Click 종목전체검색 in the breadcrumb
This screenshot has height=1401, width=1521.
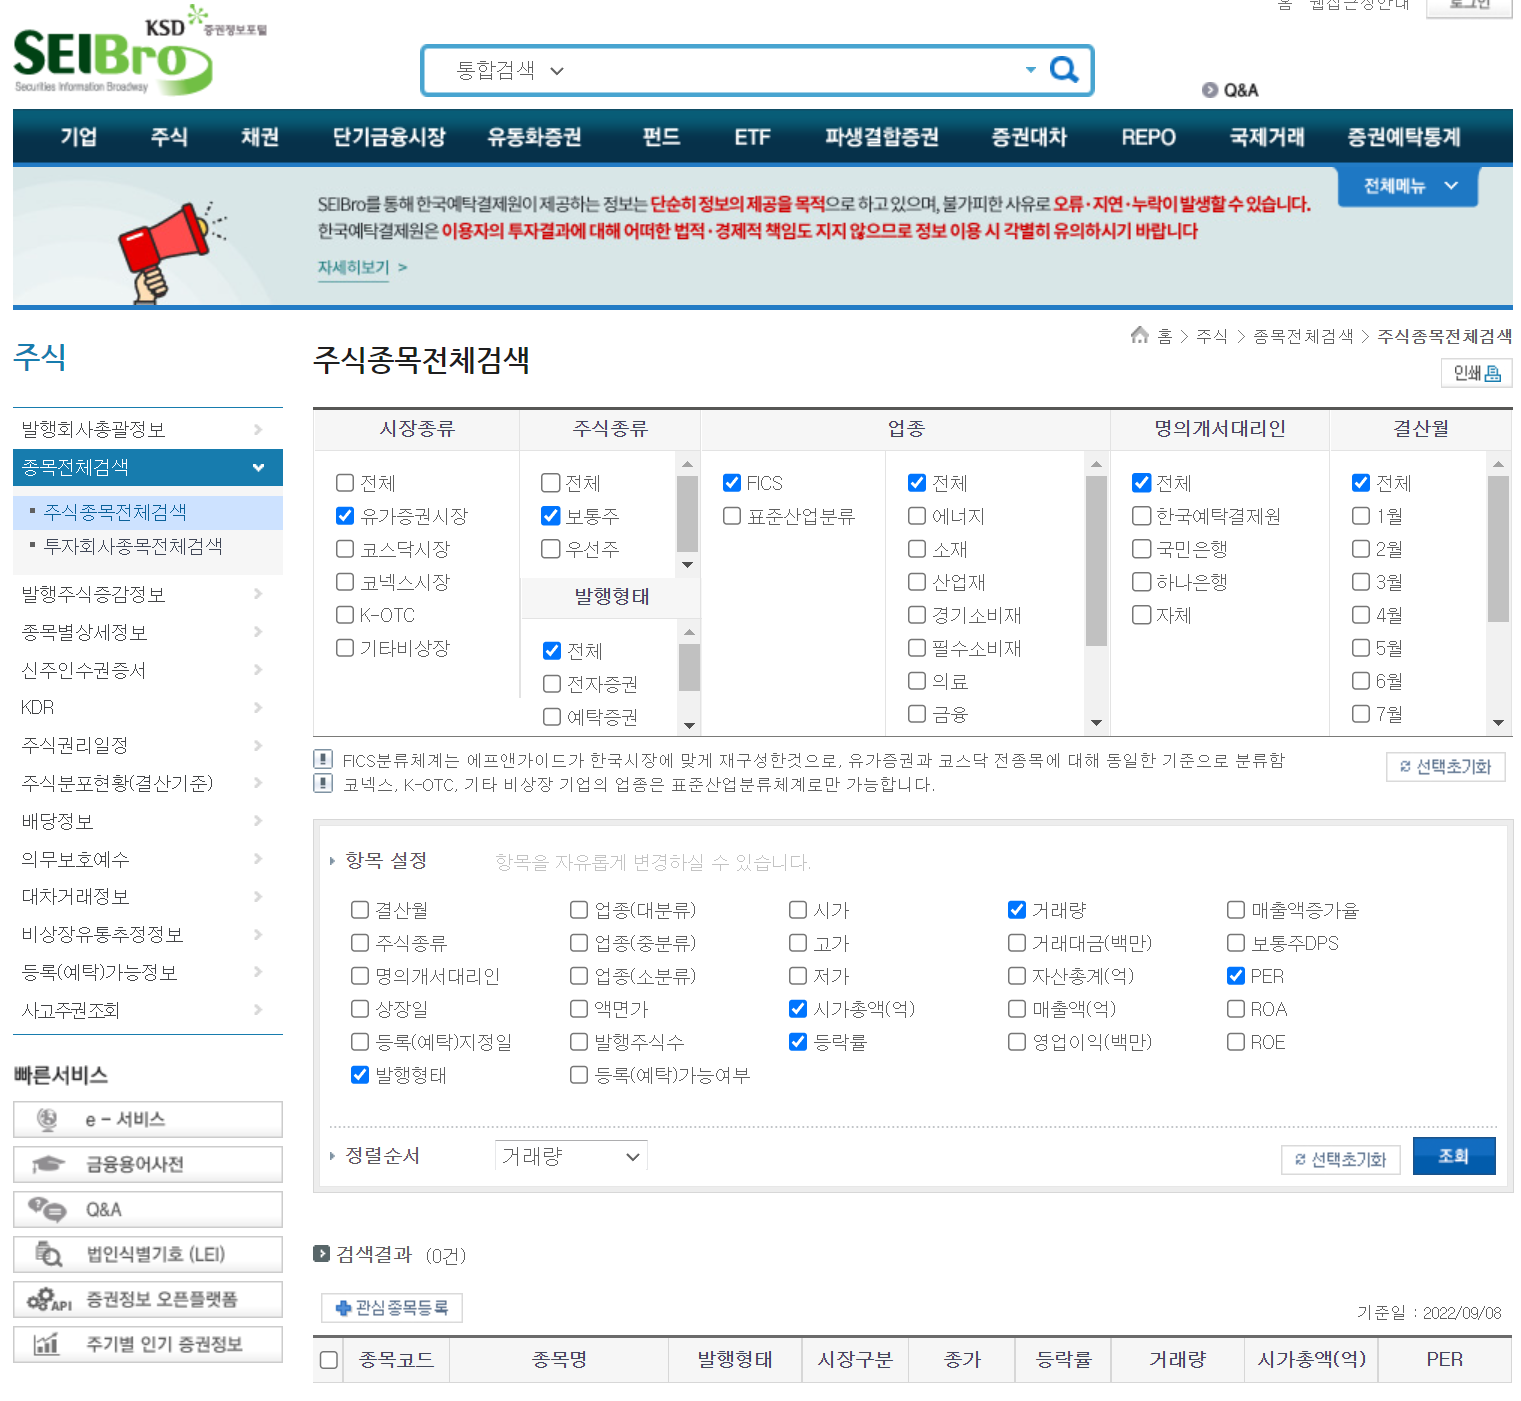(1303, 336)
